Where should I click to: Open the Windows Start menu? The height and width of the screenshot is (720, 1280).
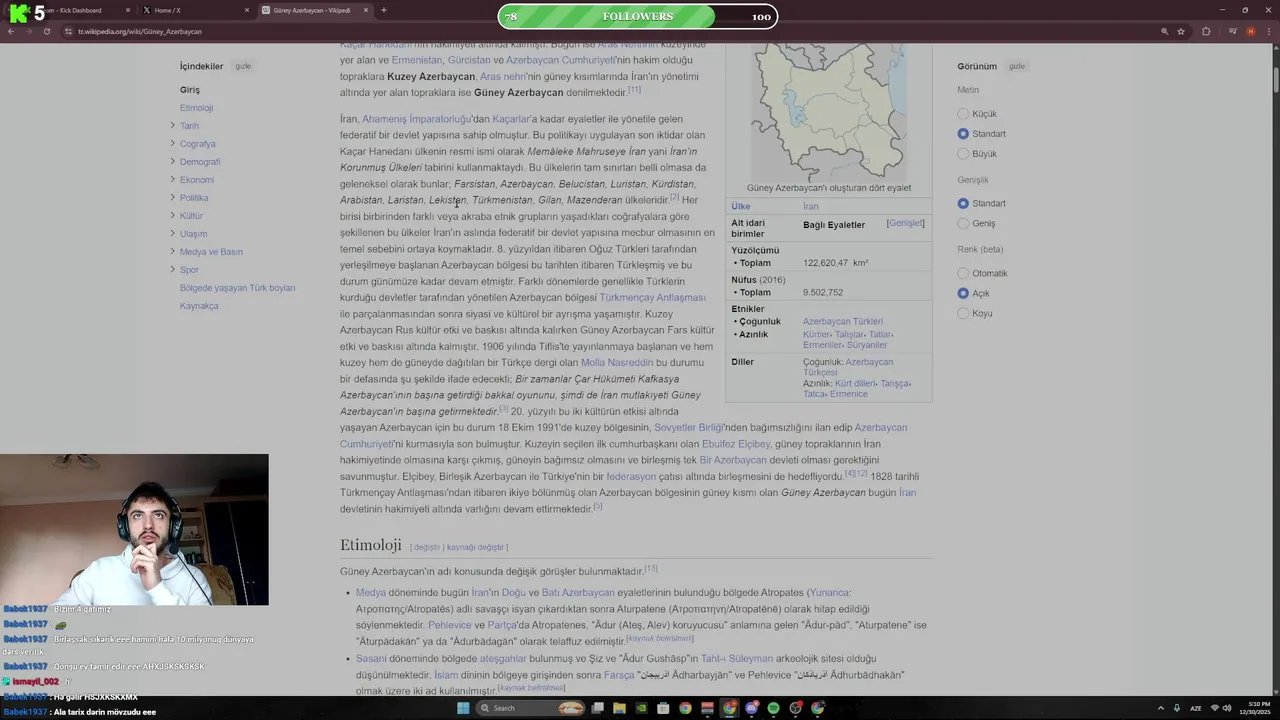(x=463, y=708)
